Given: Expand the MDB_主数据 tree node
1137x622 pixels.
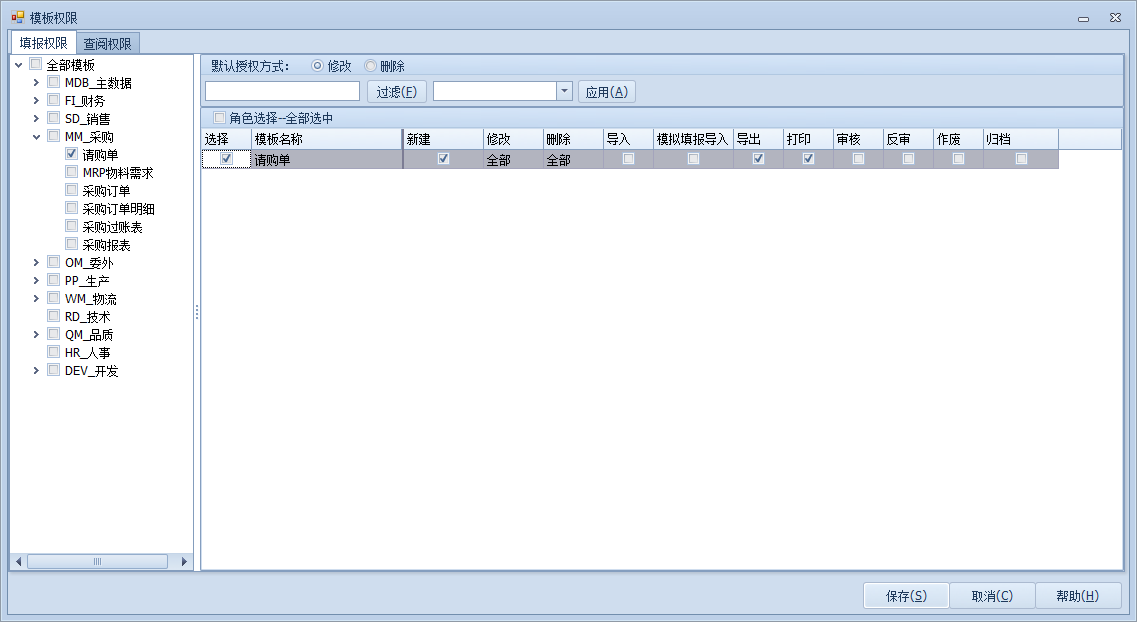Looking at the screenshot, I should pos(37,83).
